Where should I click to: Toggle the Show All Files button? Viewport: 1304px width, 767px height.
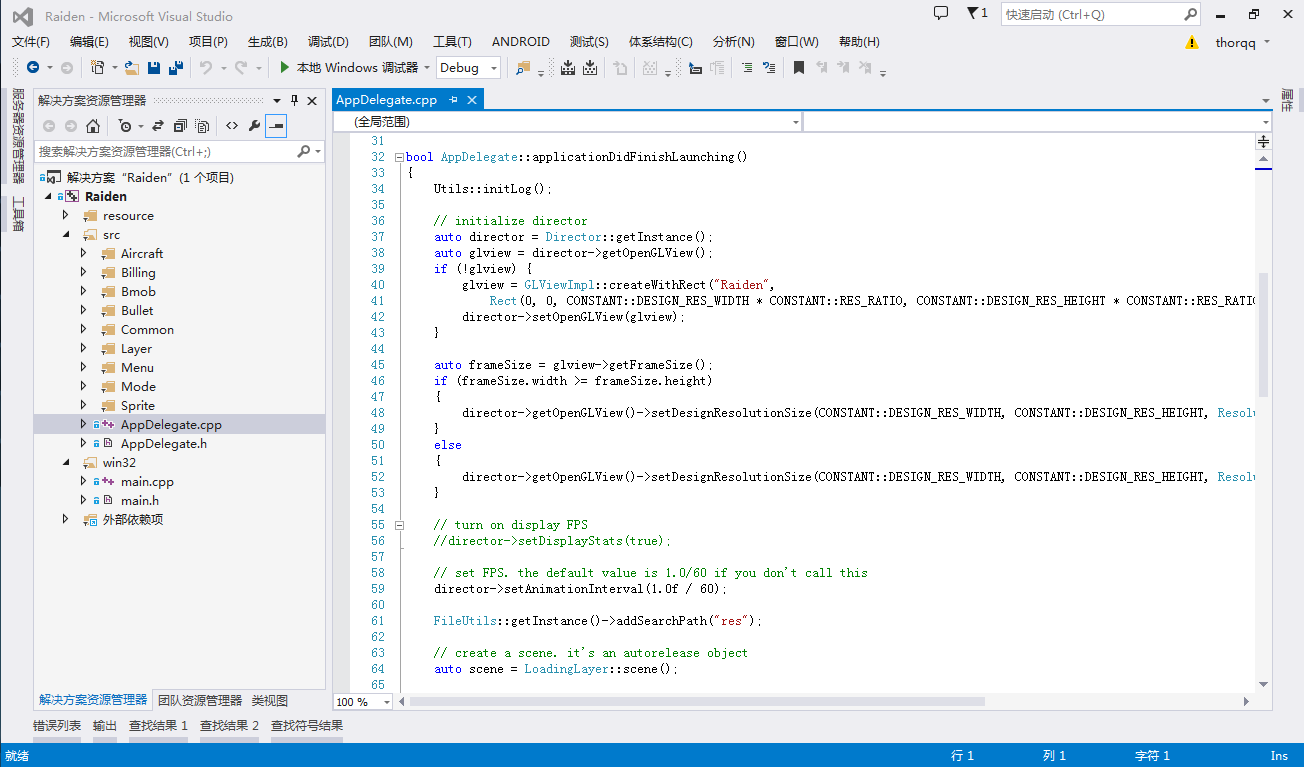[x=203, y=126]
